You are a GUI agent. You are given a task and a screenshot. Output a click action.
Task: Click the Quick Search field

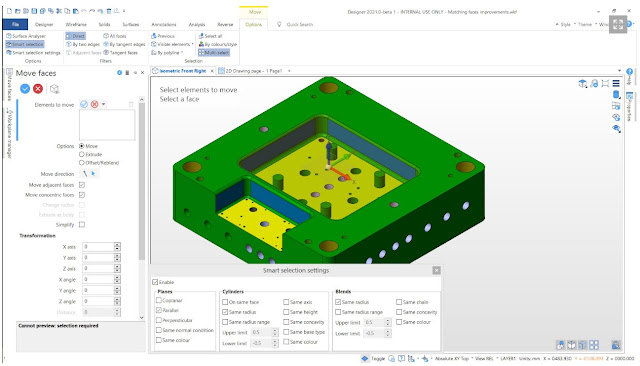[x=300, y=24]
